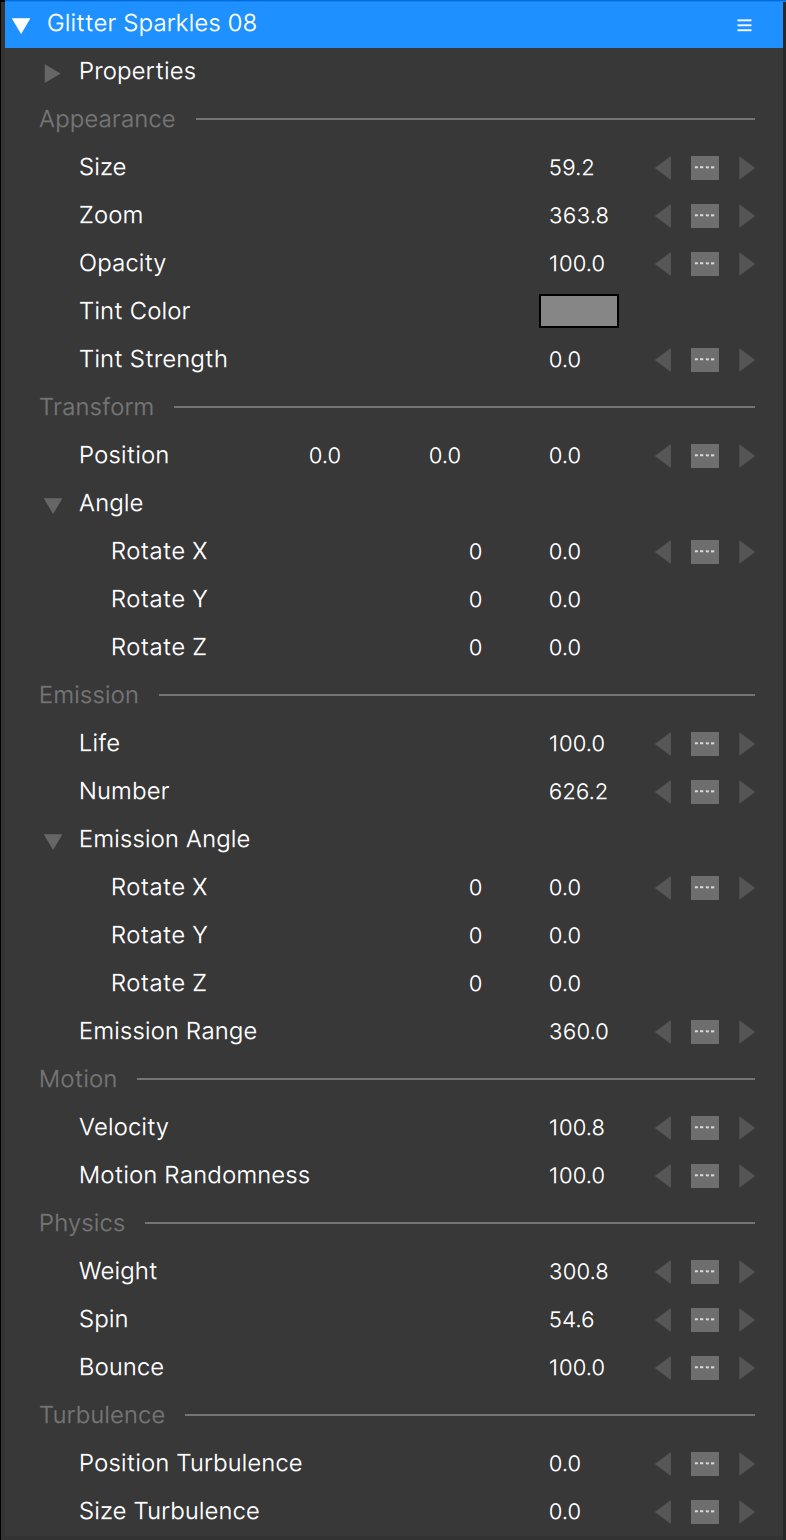This screenshot has width=786, height=1540.
Task: Open the Tint Color swatch
Action: tap(579, 311)
